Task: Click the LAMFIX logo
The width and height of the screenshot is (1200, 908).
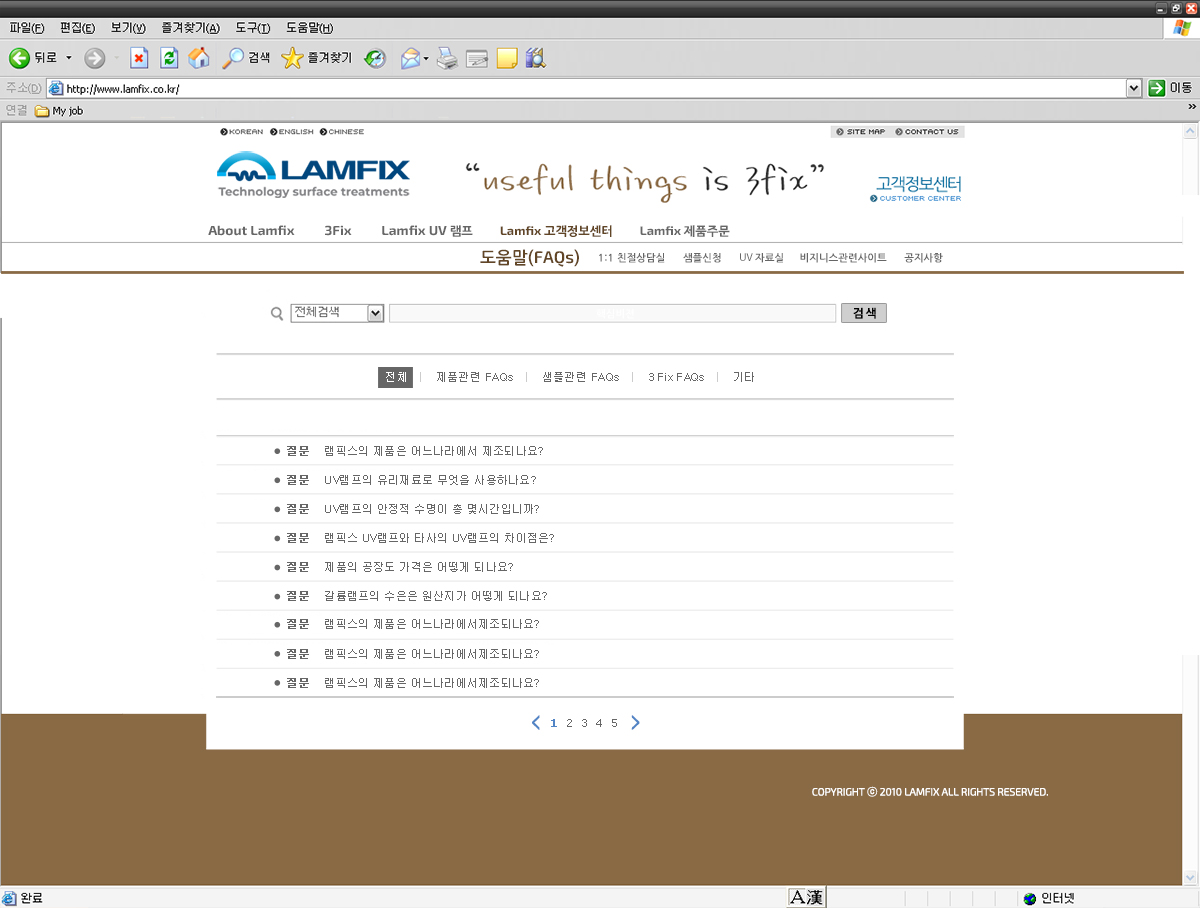Action: point(313,175)
